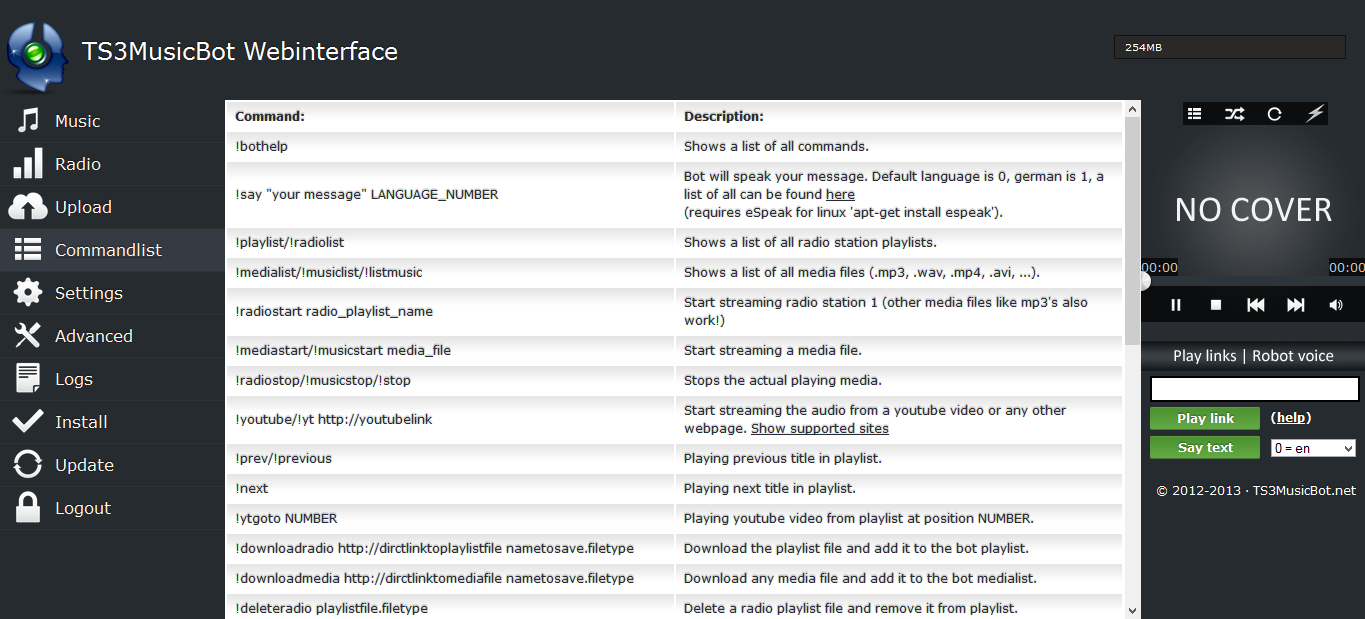Select the !radiostart radio_playlist_name cell
Viewport: 1365px width, 619px height.
pyautogui.click(x=450, y=311)
